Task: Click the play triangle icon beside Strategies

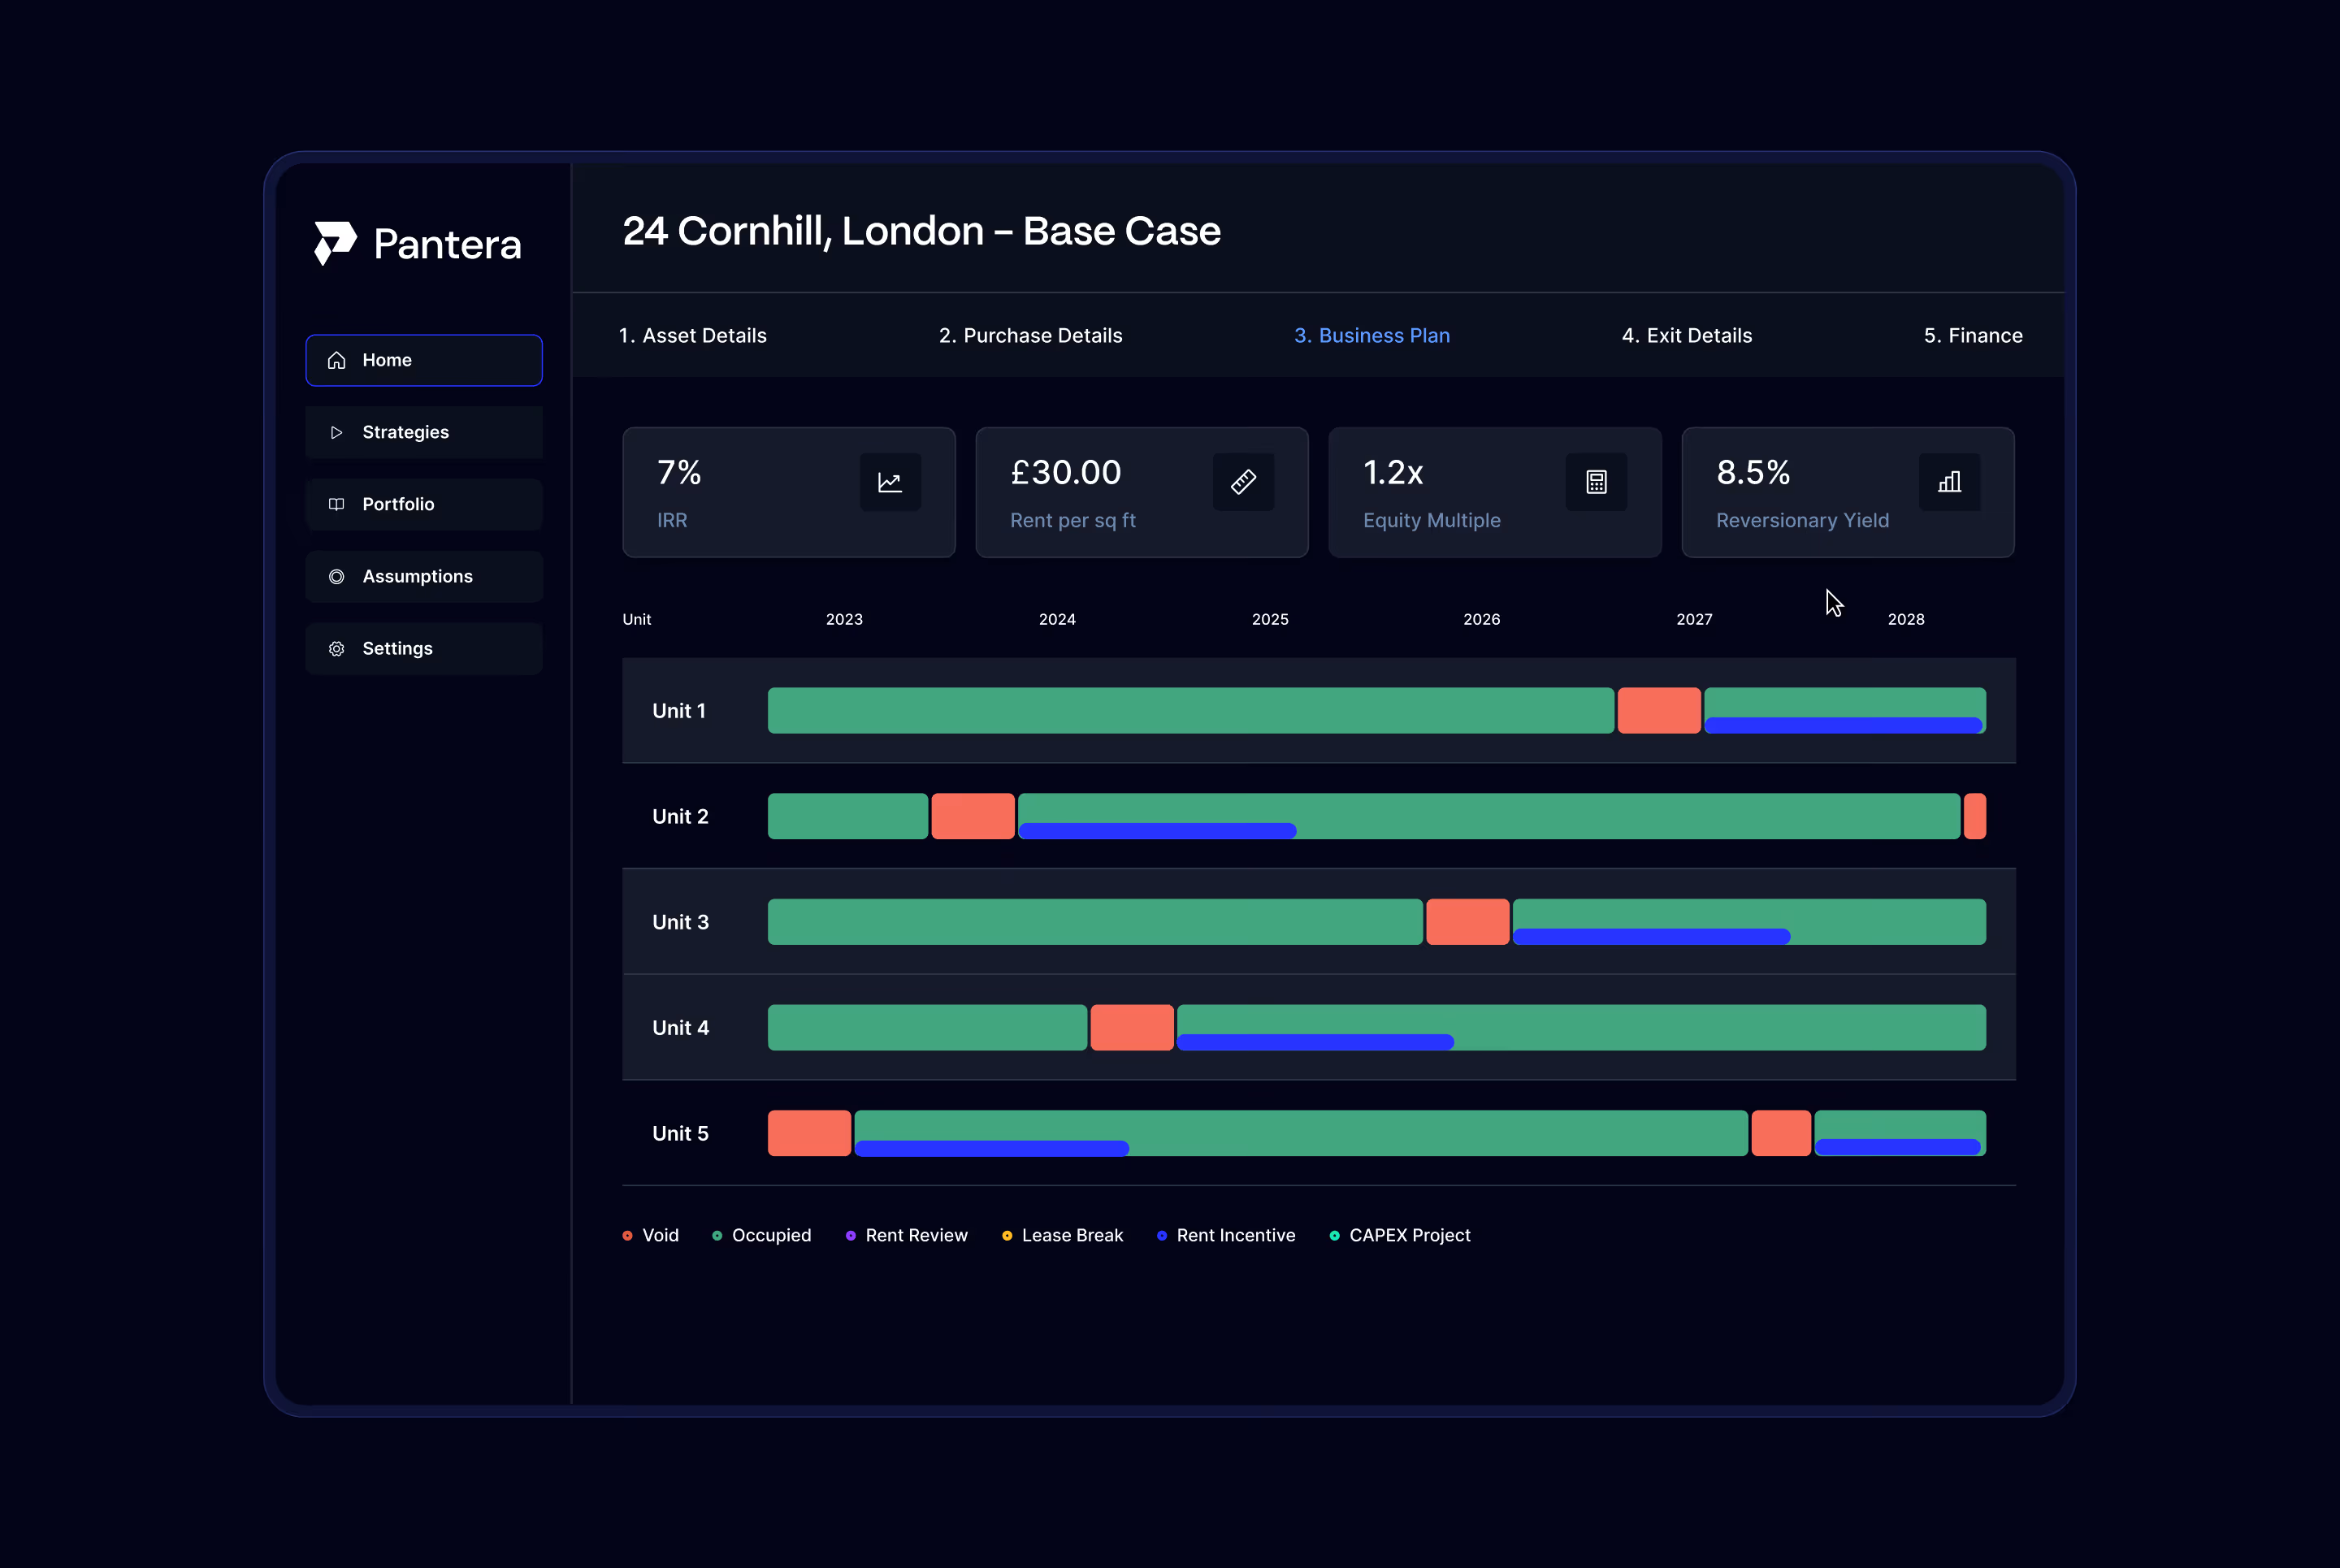Action: pyautogui.click(x=337, y=432)
